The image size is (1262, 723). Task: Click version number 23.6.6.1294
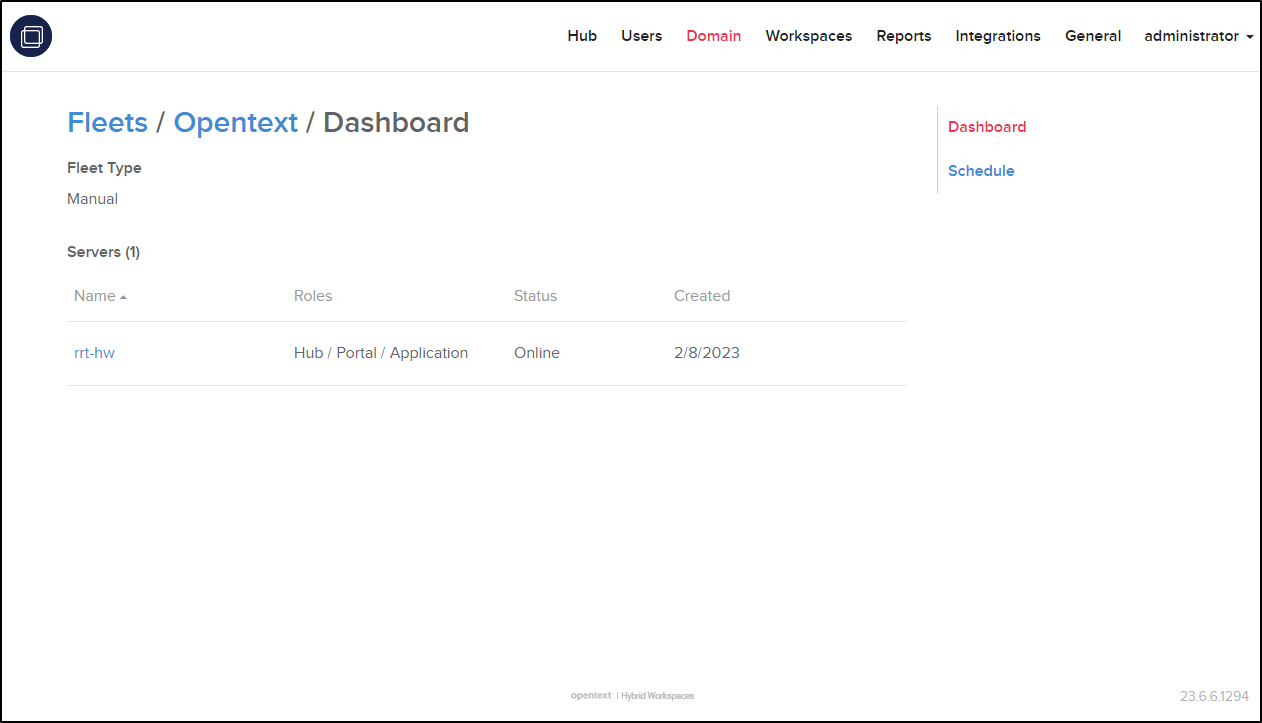(x=1215, y=696)
